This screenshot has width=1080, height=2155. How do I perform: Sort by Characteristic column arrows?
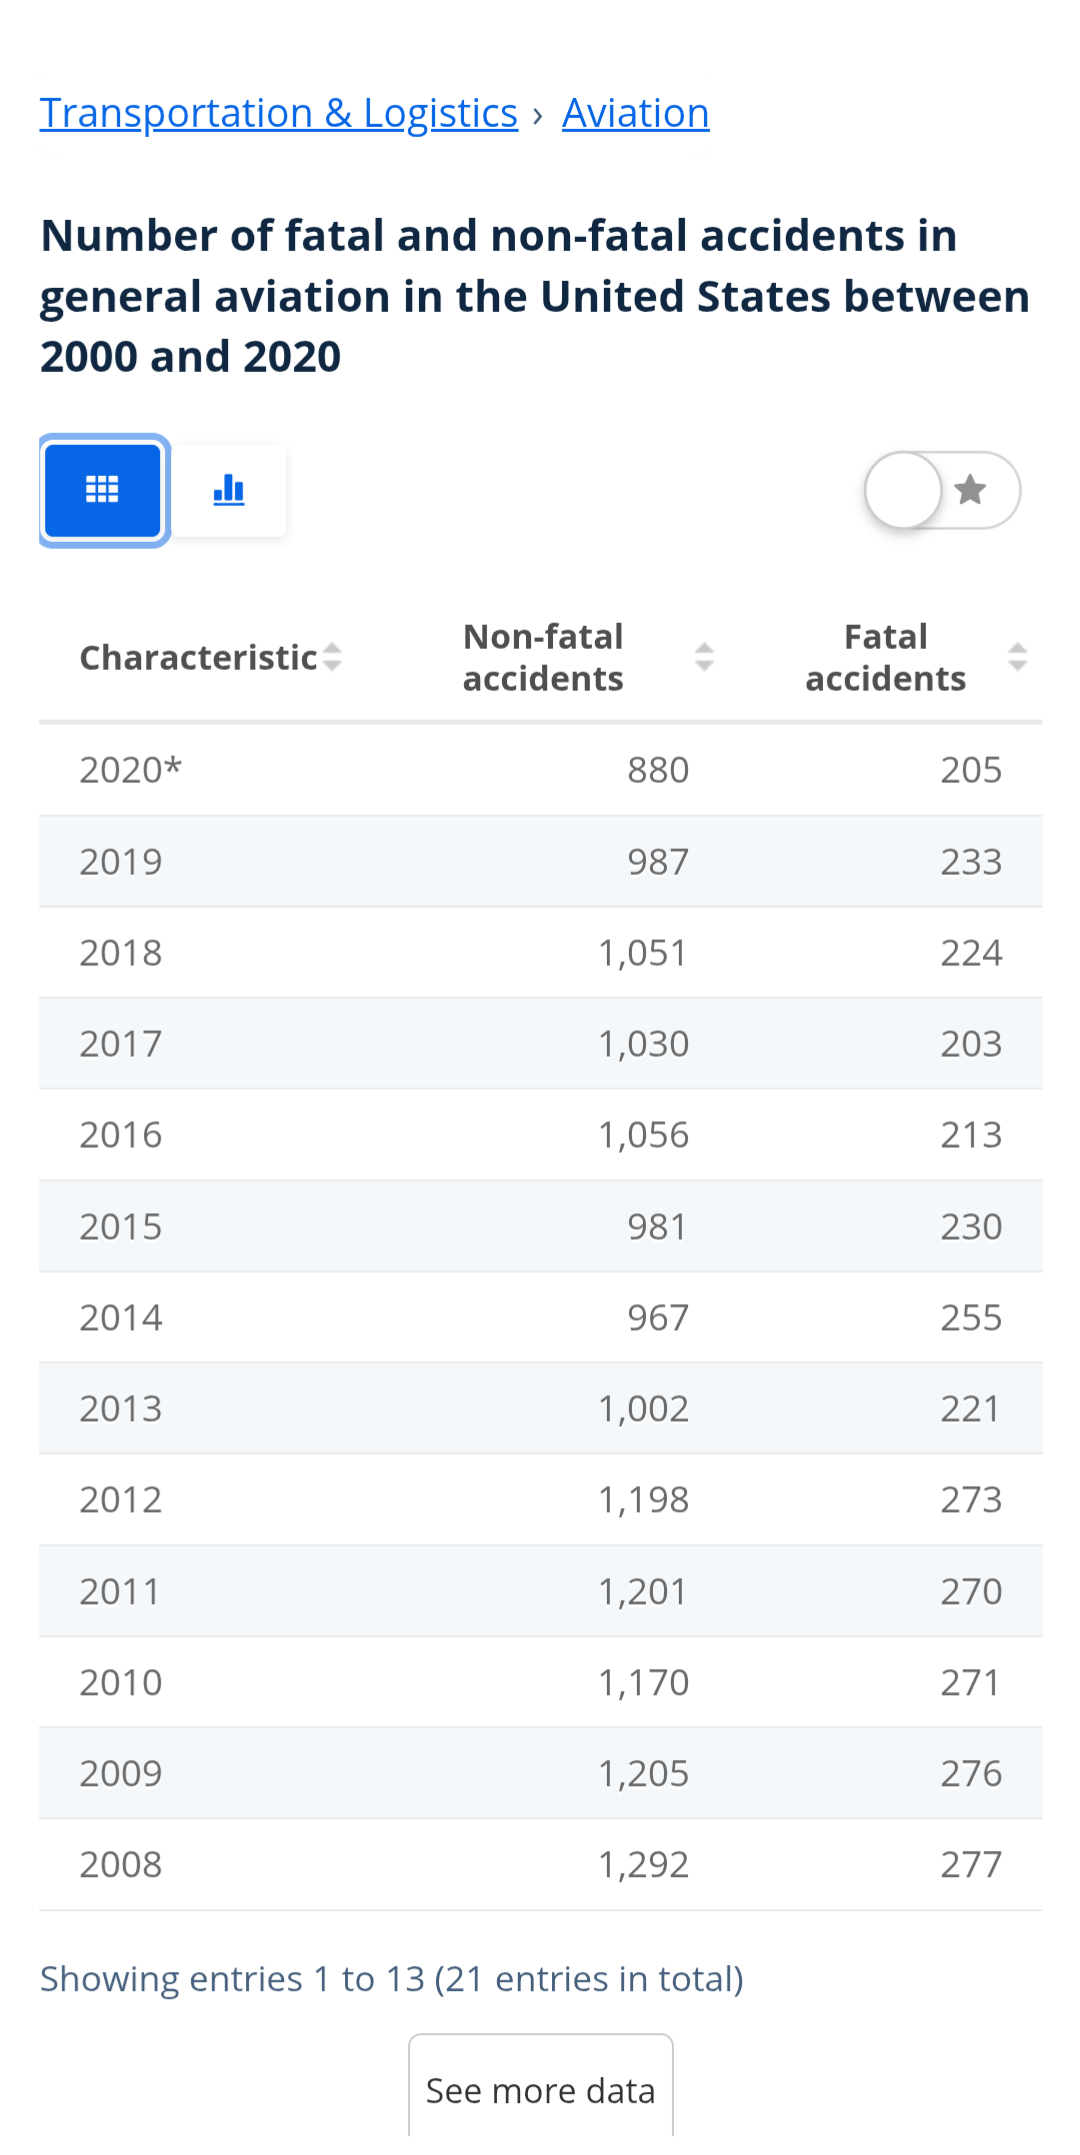click(332, 657)
